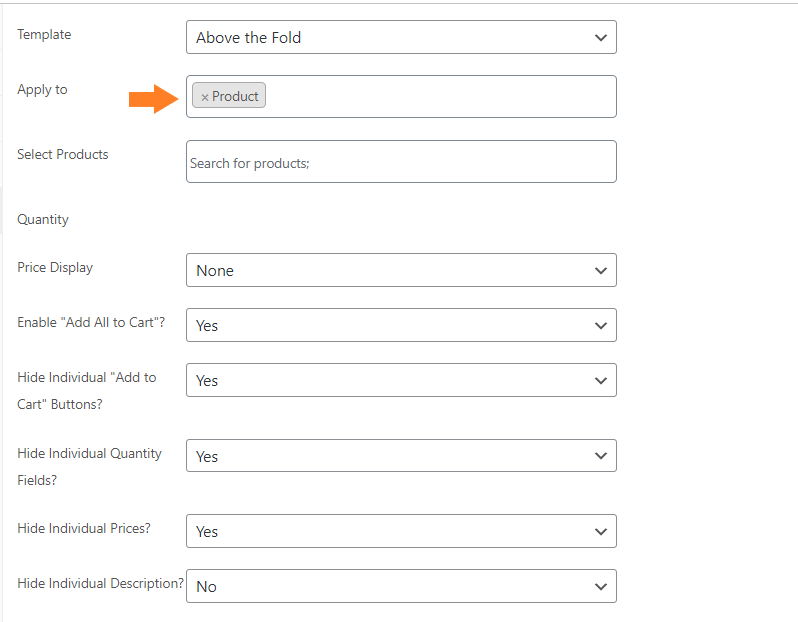Open the Enable "Add All to Cart" dropdown
Image resolution: width=798 pixels, height=622 pixels.
pyautogui.click(x=401, y=325)
